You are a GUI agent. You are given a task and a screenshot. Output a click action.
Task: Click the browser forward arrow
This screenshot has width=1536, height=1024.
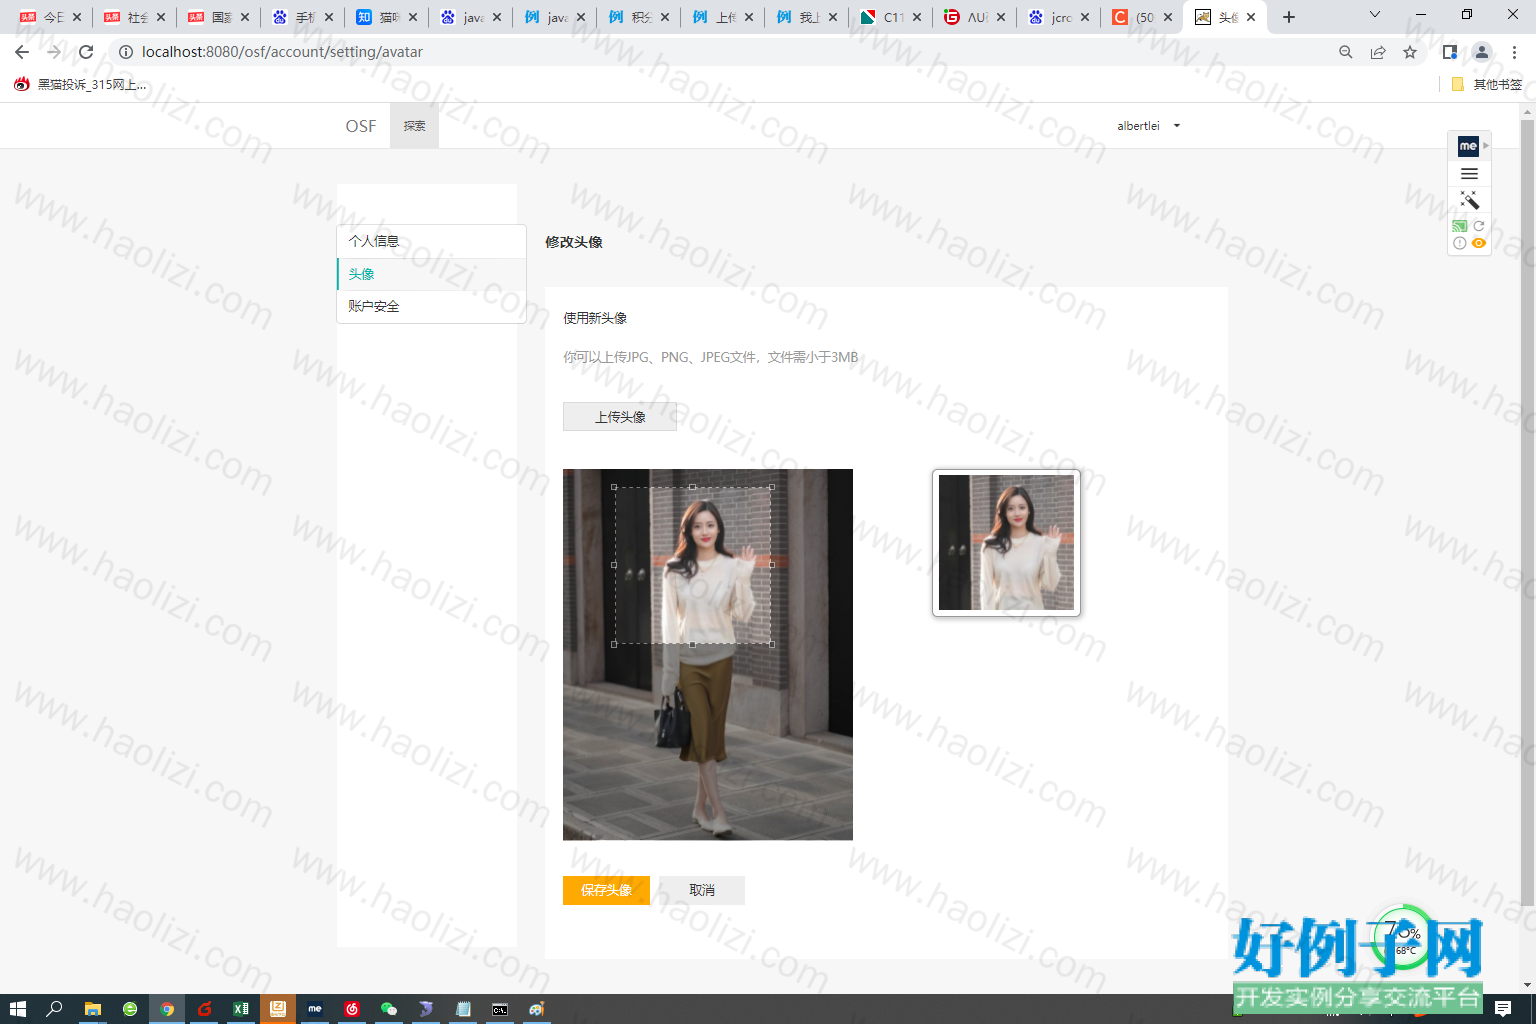[x=54, y=52]
